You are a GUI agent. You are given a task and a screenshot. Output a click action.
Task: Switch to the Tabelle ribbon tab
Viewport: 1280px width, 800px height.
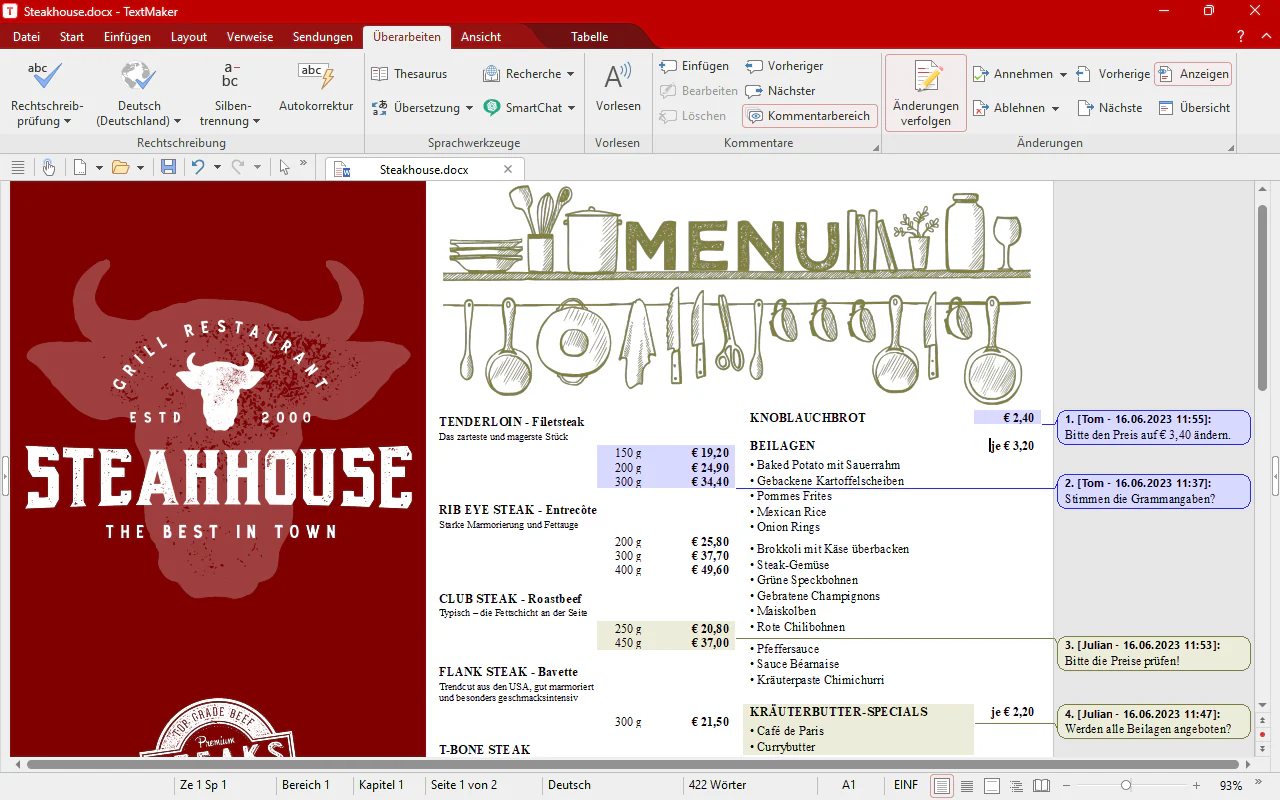[x=589, y=37]
